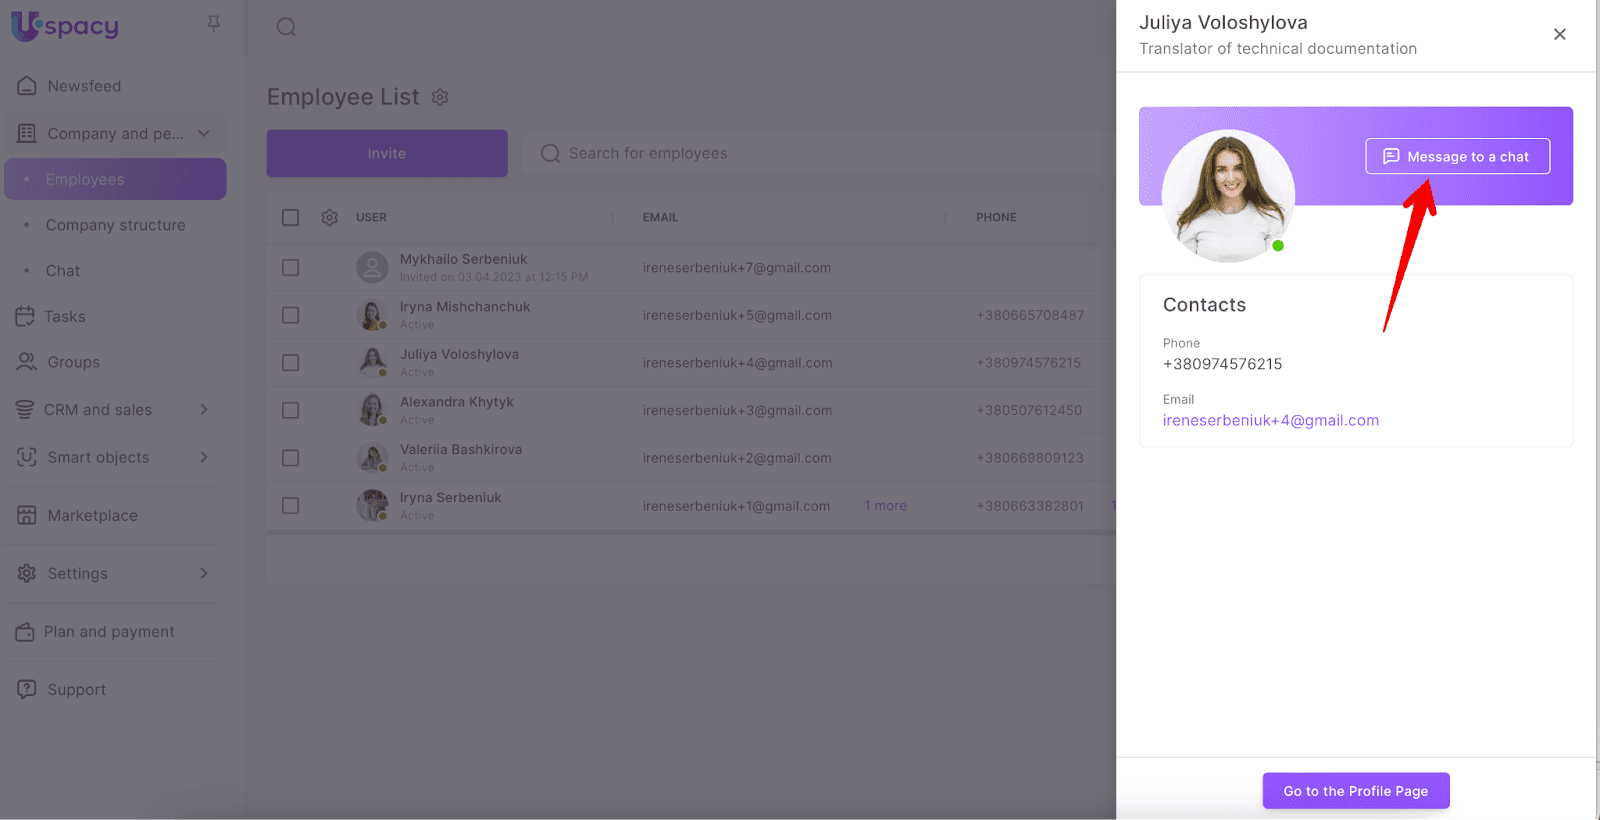Viewport: 1600px width, 820px height.
Task: Open Company structure menu item
Action: (115, 225)
